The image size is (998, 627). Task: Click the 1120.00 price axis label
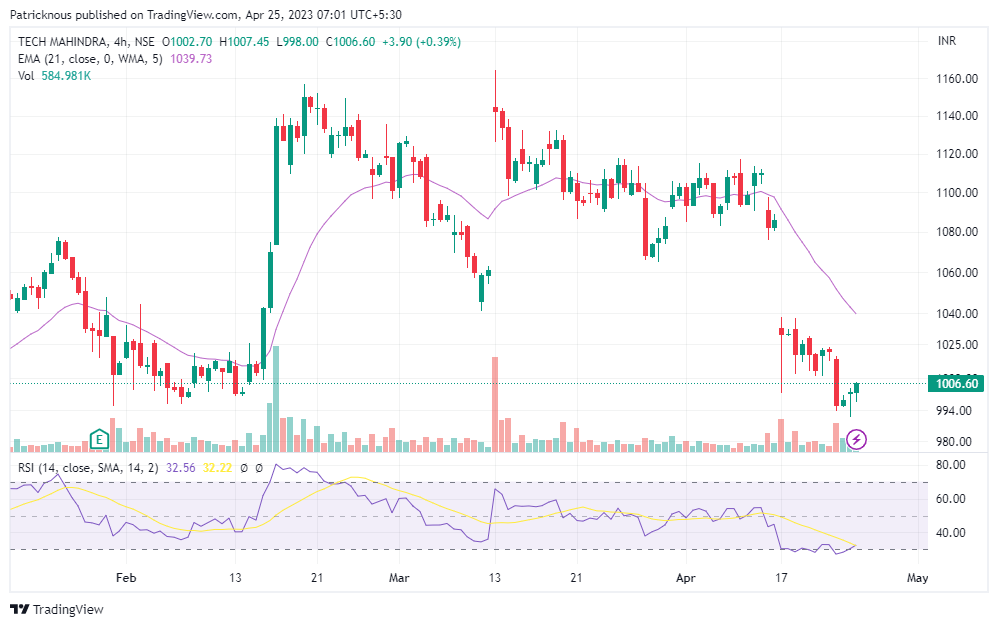tap(957, 153)
